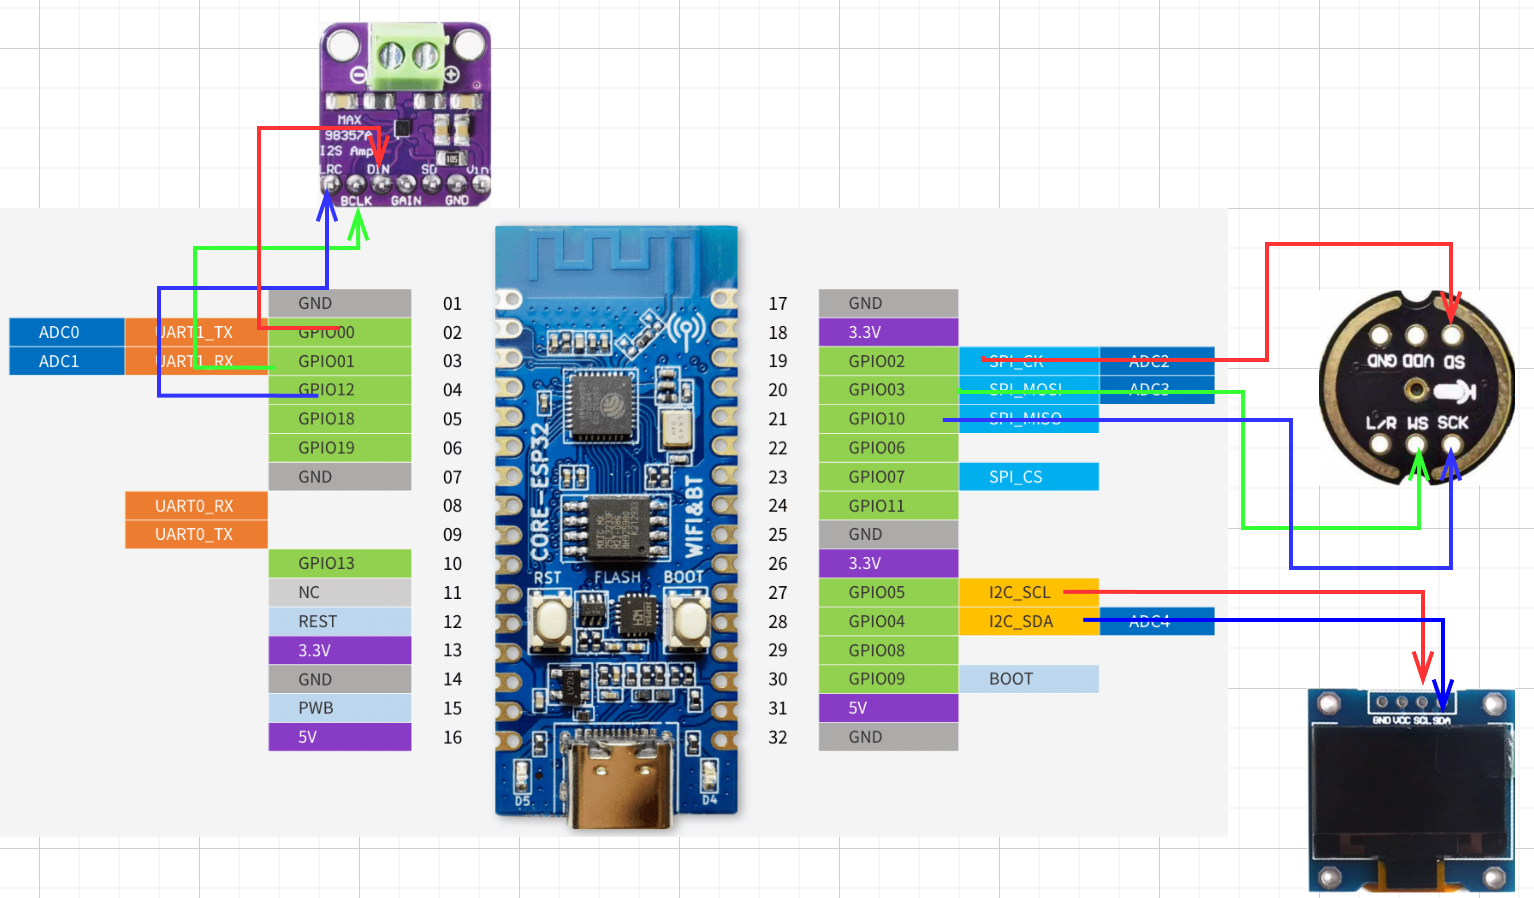Click the GAIN pin on the amplifier module
The height and width of the screenshot is (898, 1534).
[x=406, y=184]
